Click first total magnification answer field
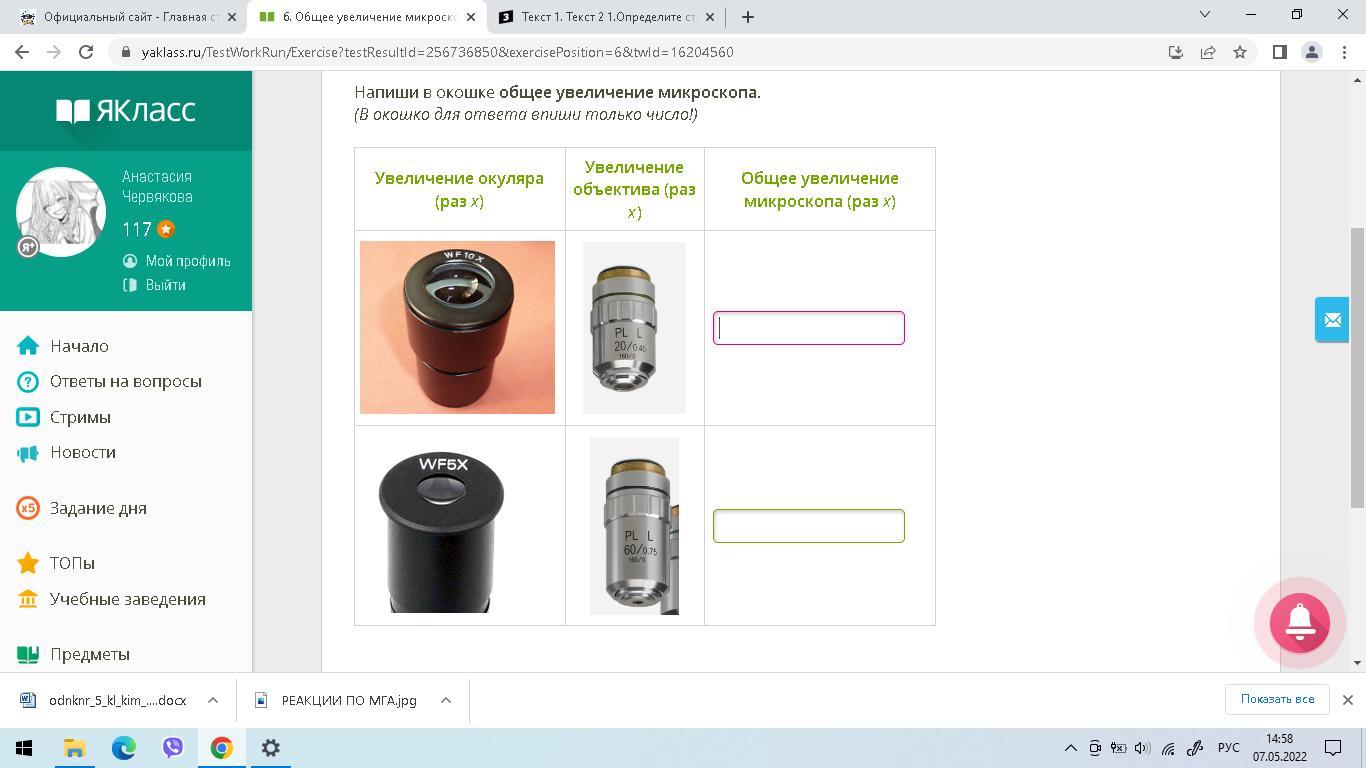This screenshot has width=1366, height=768. (808, 328)
